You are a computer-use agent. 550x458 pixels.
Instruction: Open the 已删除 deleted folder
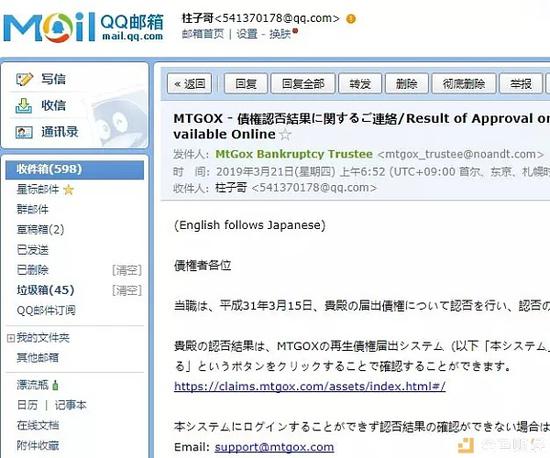click(32, 270)
